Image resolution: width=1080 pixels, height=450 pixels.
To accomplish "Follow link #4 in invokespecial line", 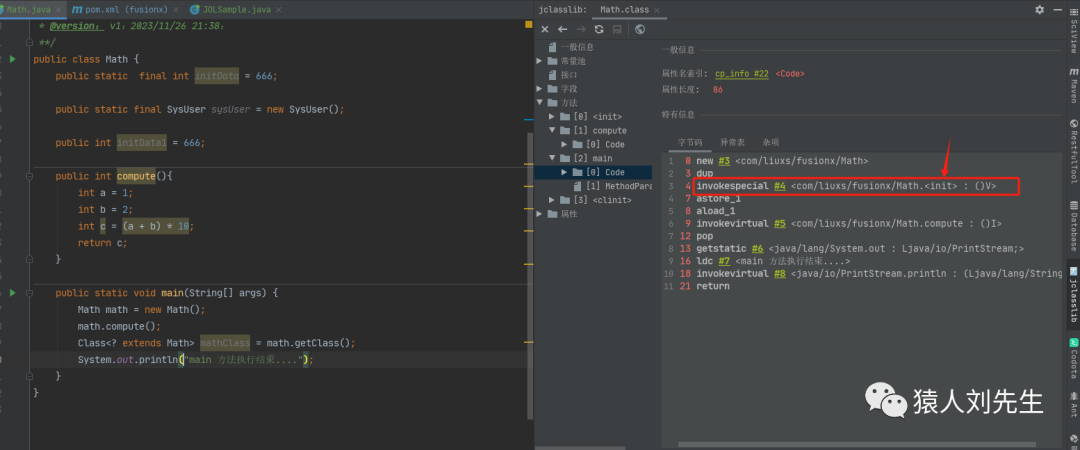I will click(x=778, y=186).
